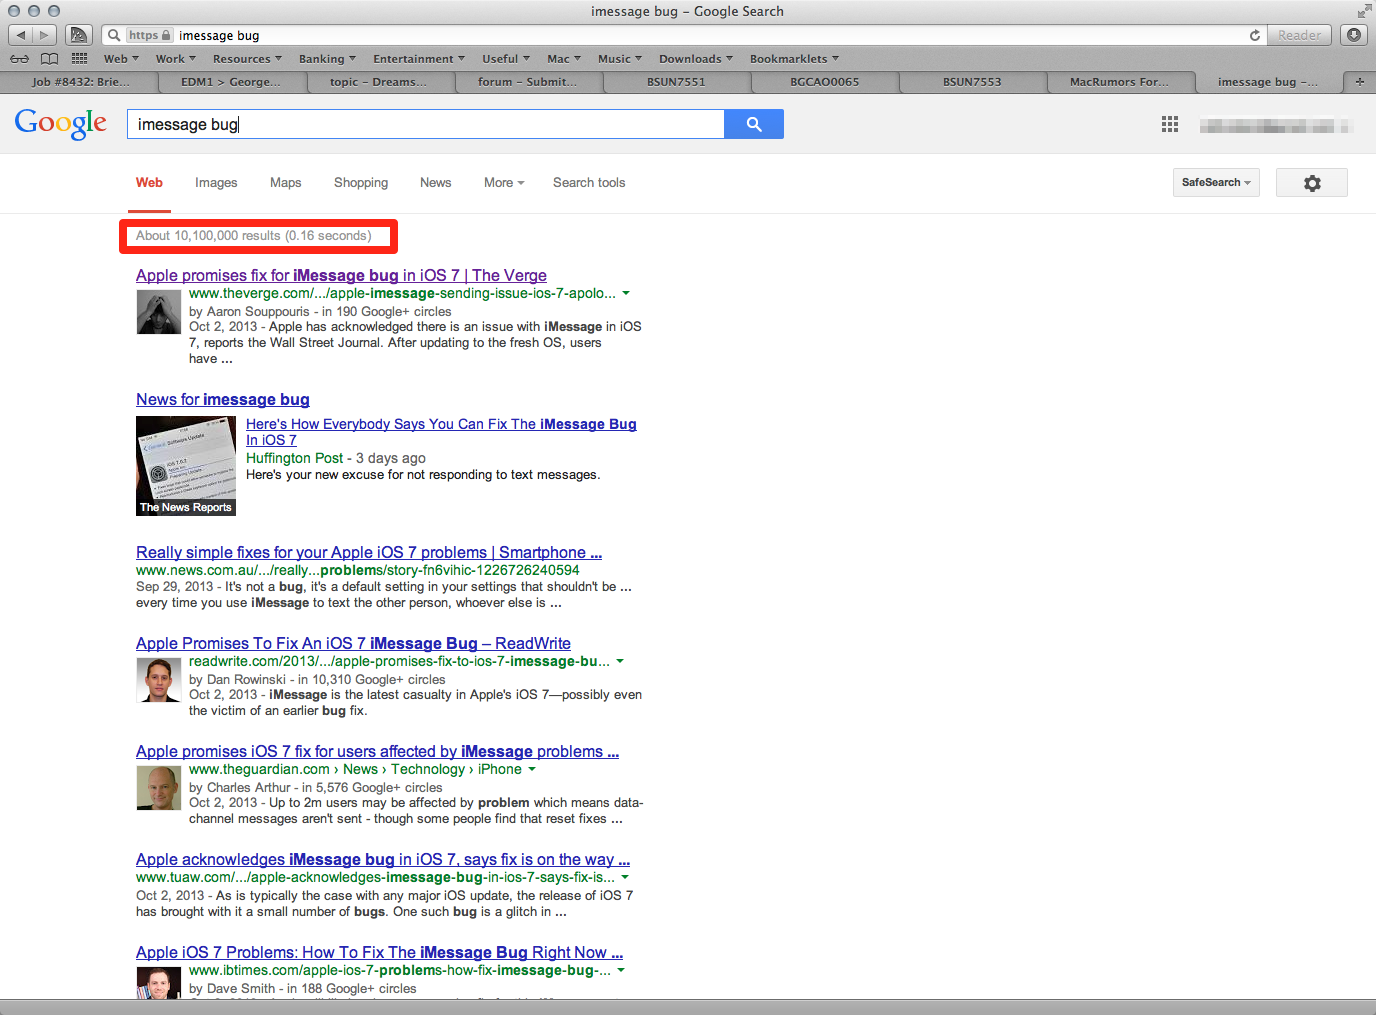The width and height of the screenshot is (1376, 1015).
Task: Click Charles Arthur author photo
Action: click(x=158, y=788)
